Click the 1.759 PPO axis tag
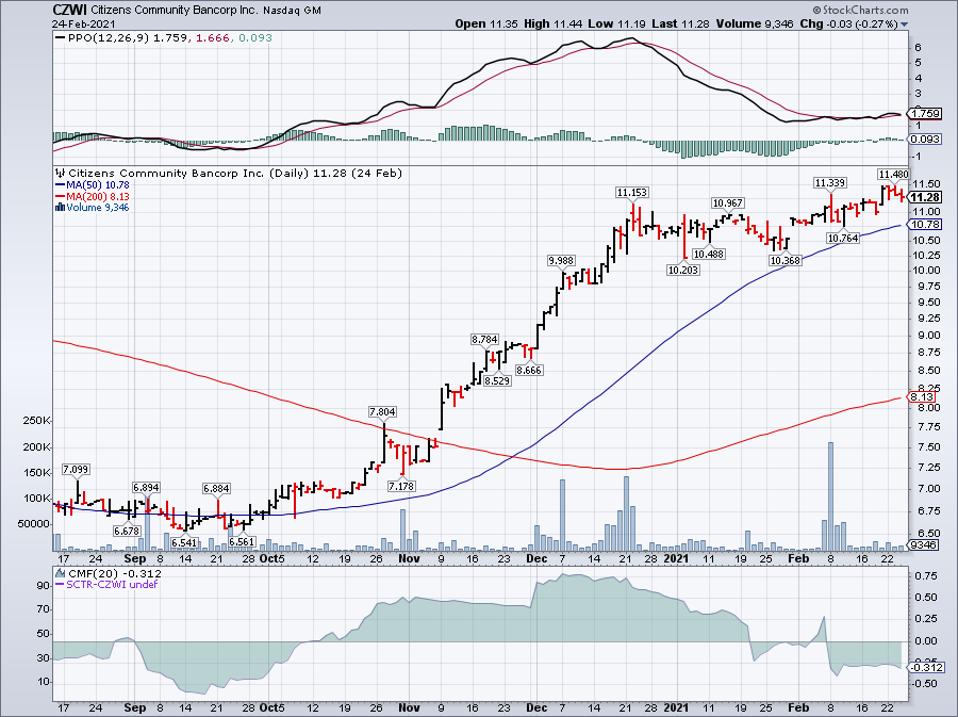This screenshot has height=717, width=958. pyautogui.click(x=925, y=114)
